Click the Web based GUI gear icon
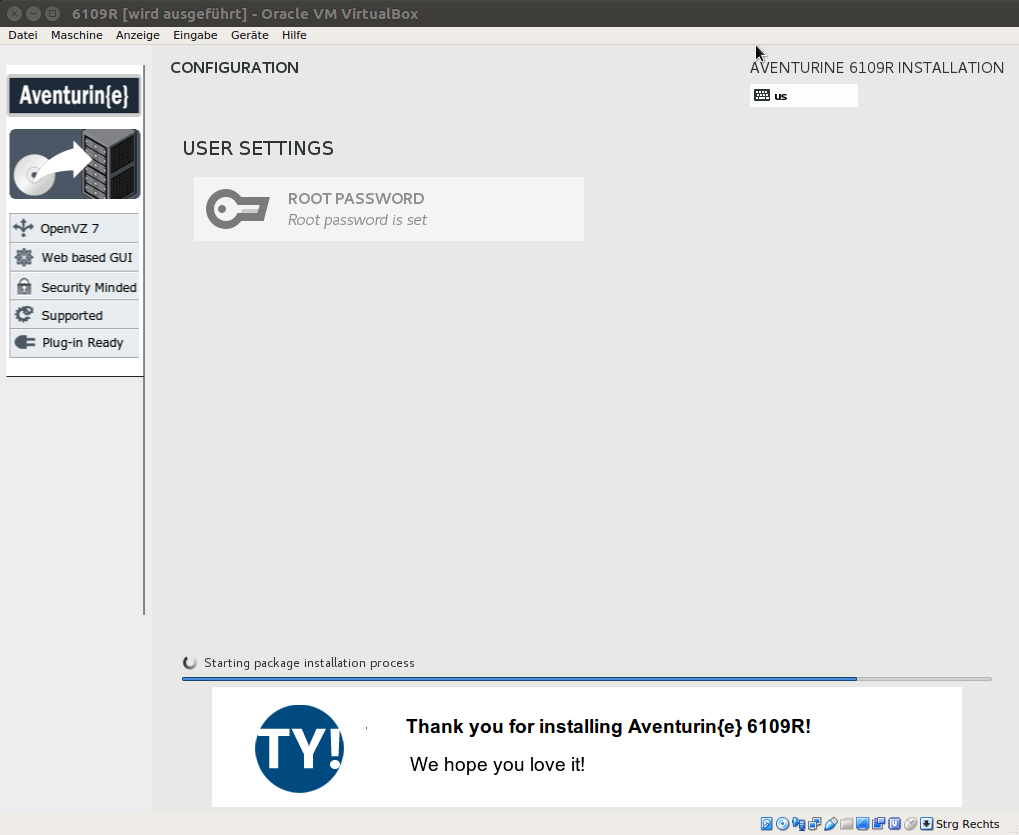This screenshot has width=1019, height=835. pos(24,257)
